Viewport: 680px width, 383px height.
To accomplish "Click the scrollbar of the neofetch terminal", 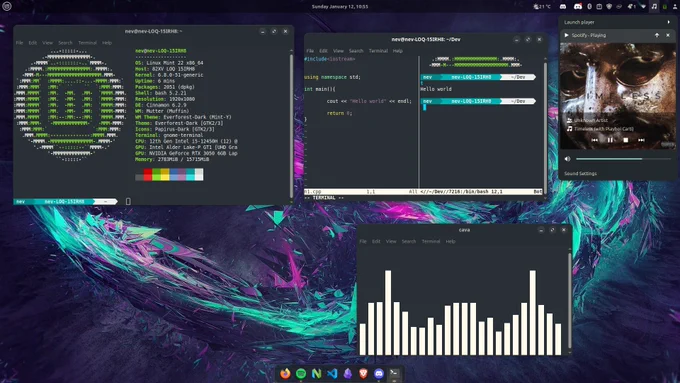I will click(x=291, y=125).
